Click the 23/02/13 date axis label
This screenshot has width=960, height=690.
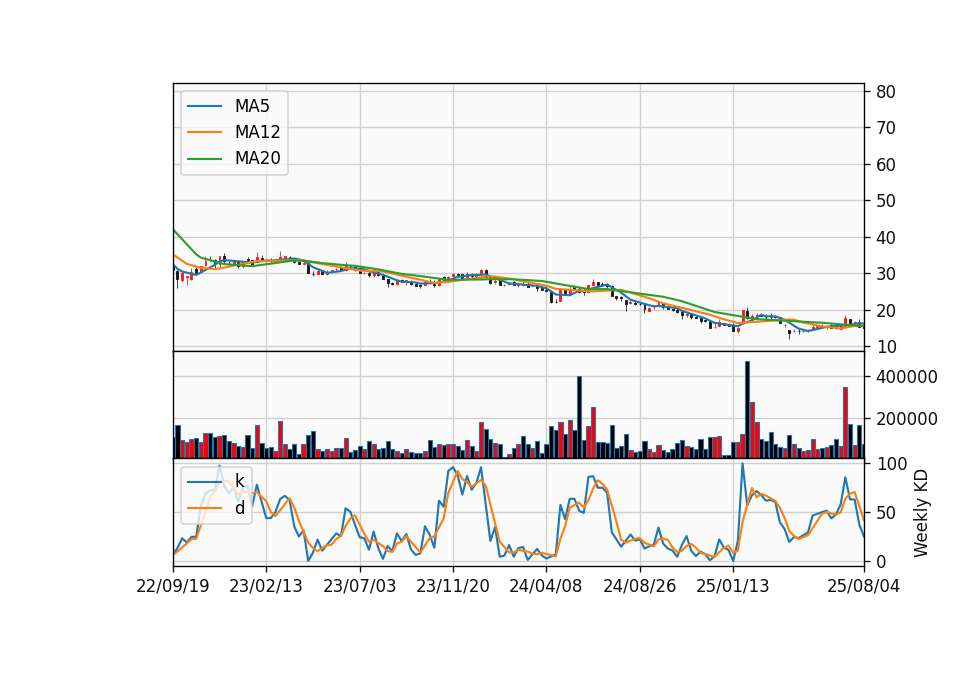tap(266, 586)
